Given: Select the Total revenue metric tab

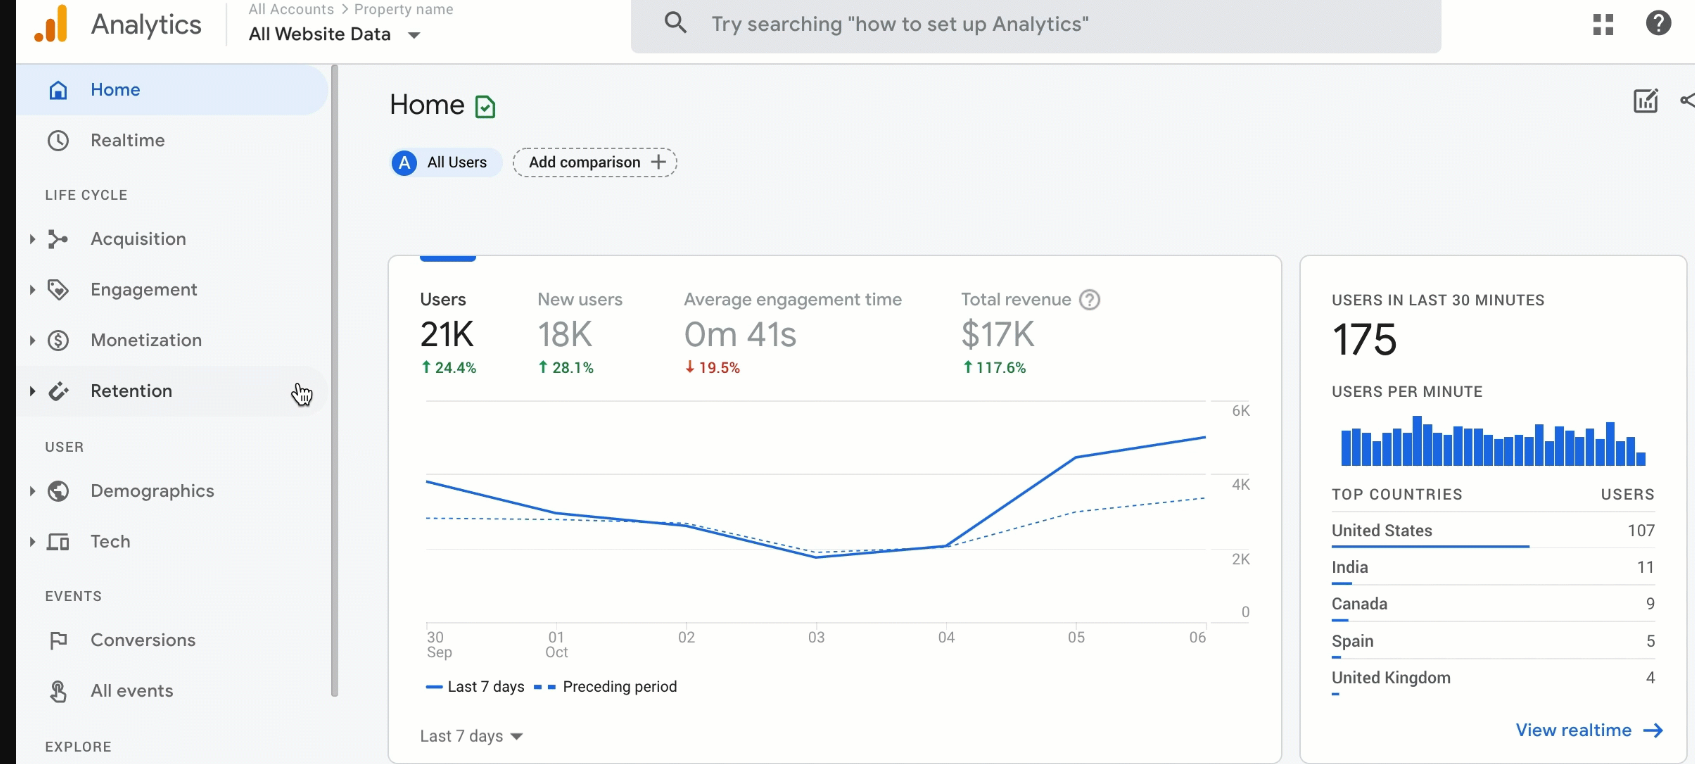Looking at the screenshot, I should pyautogui.click(x=1030, y=332).
